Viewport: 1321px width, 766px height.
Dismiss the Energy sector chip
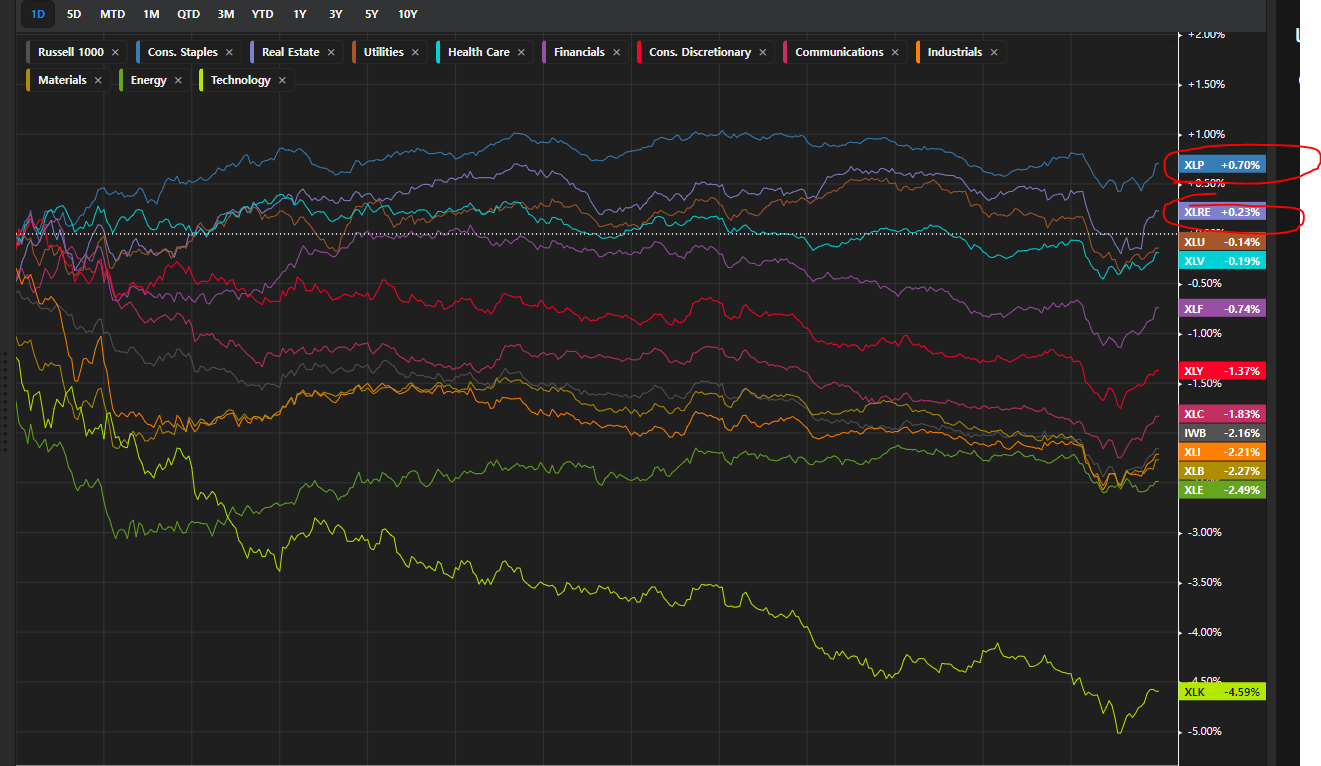(178, 80)
